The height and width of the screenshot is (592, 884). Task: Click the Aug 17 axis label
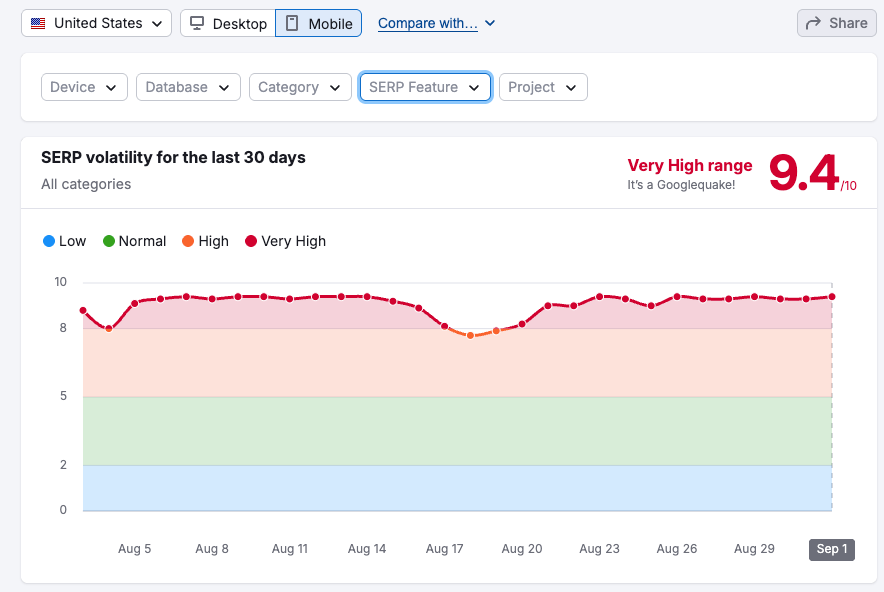(x=444, y=549)
